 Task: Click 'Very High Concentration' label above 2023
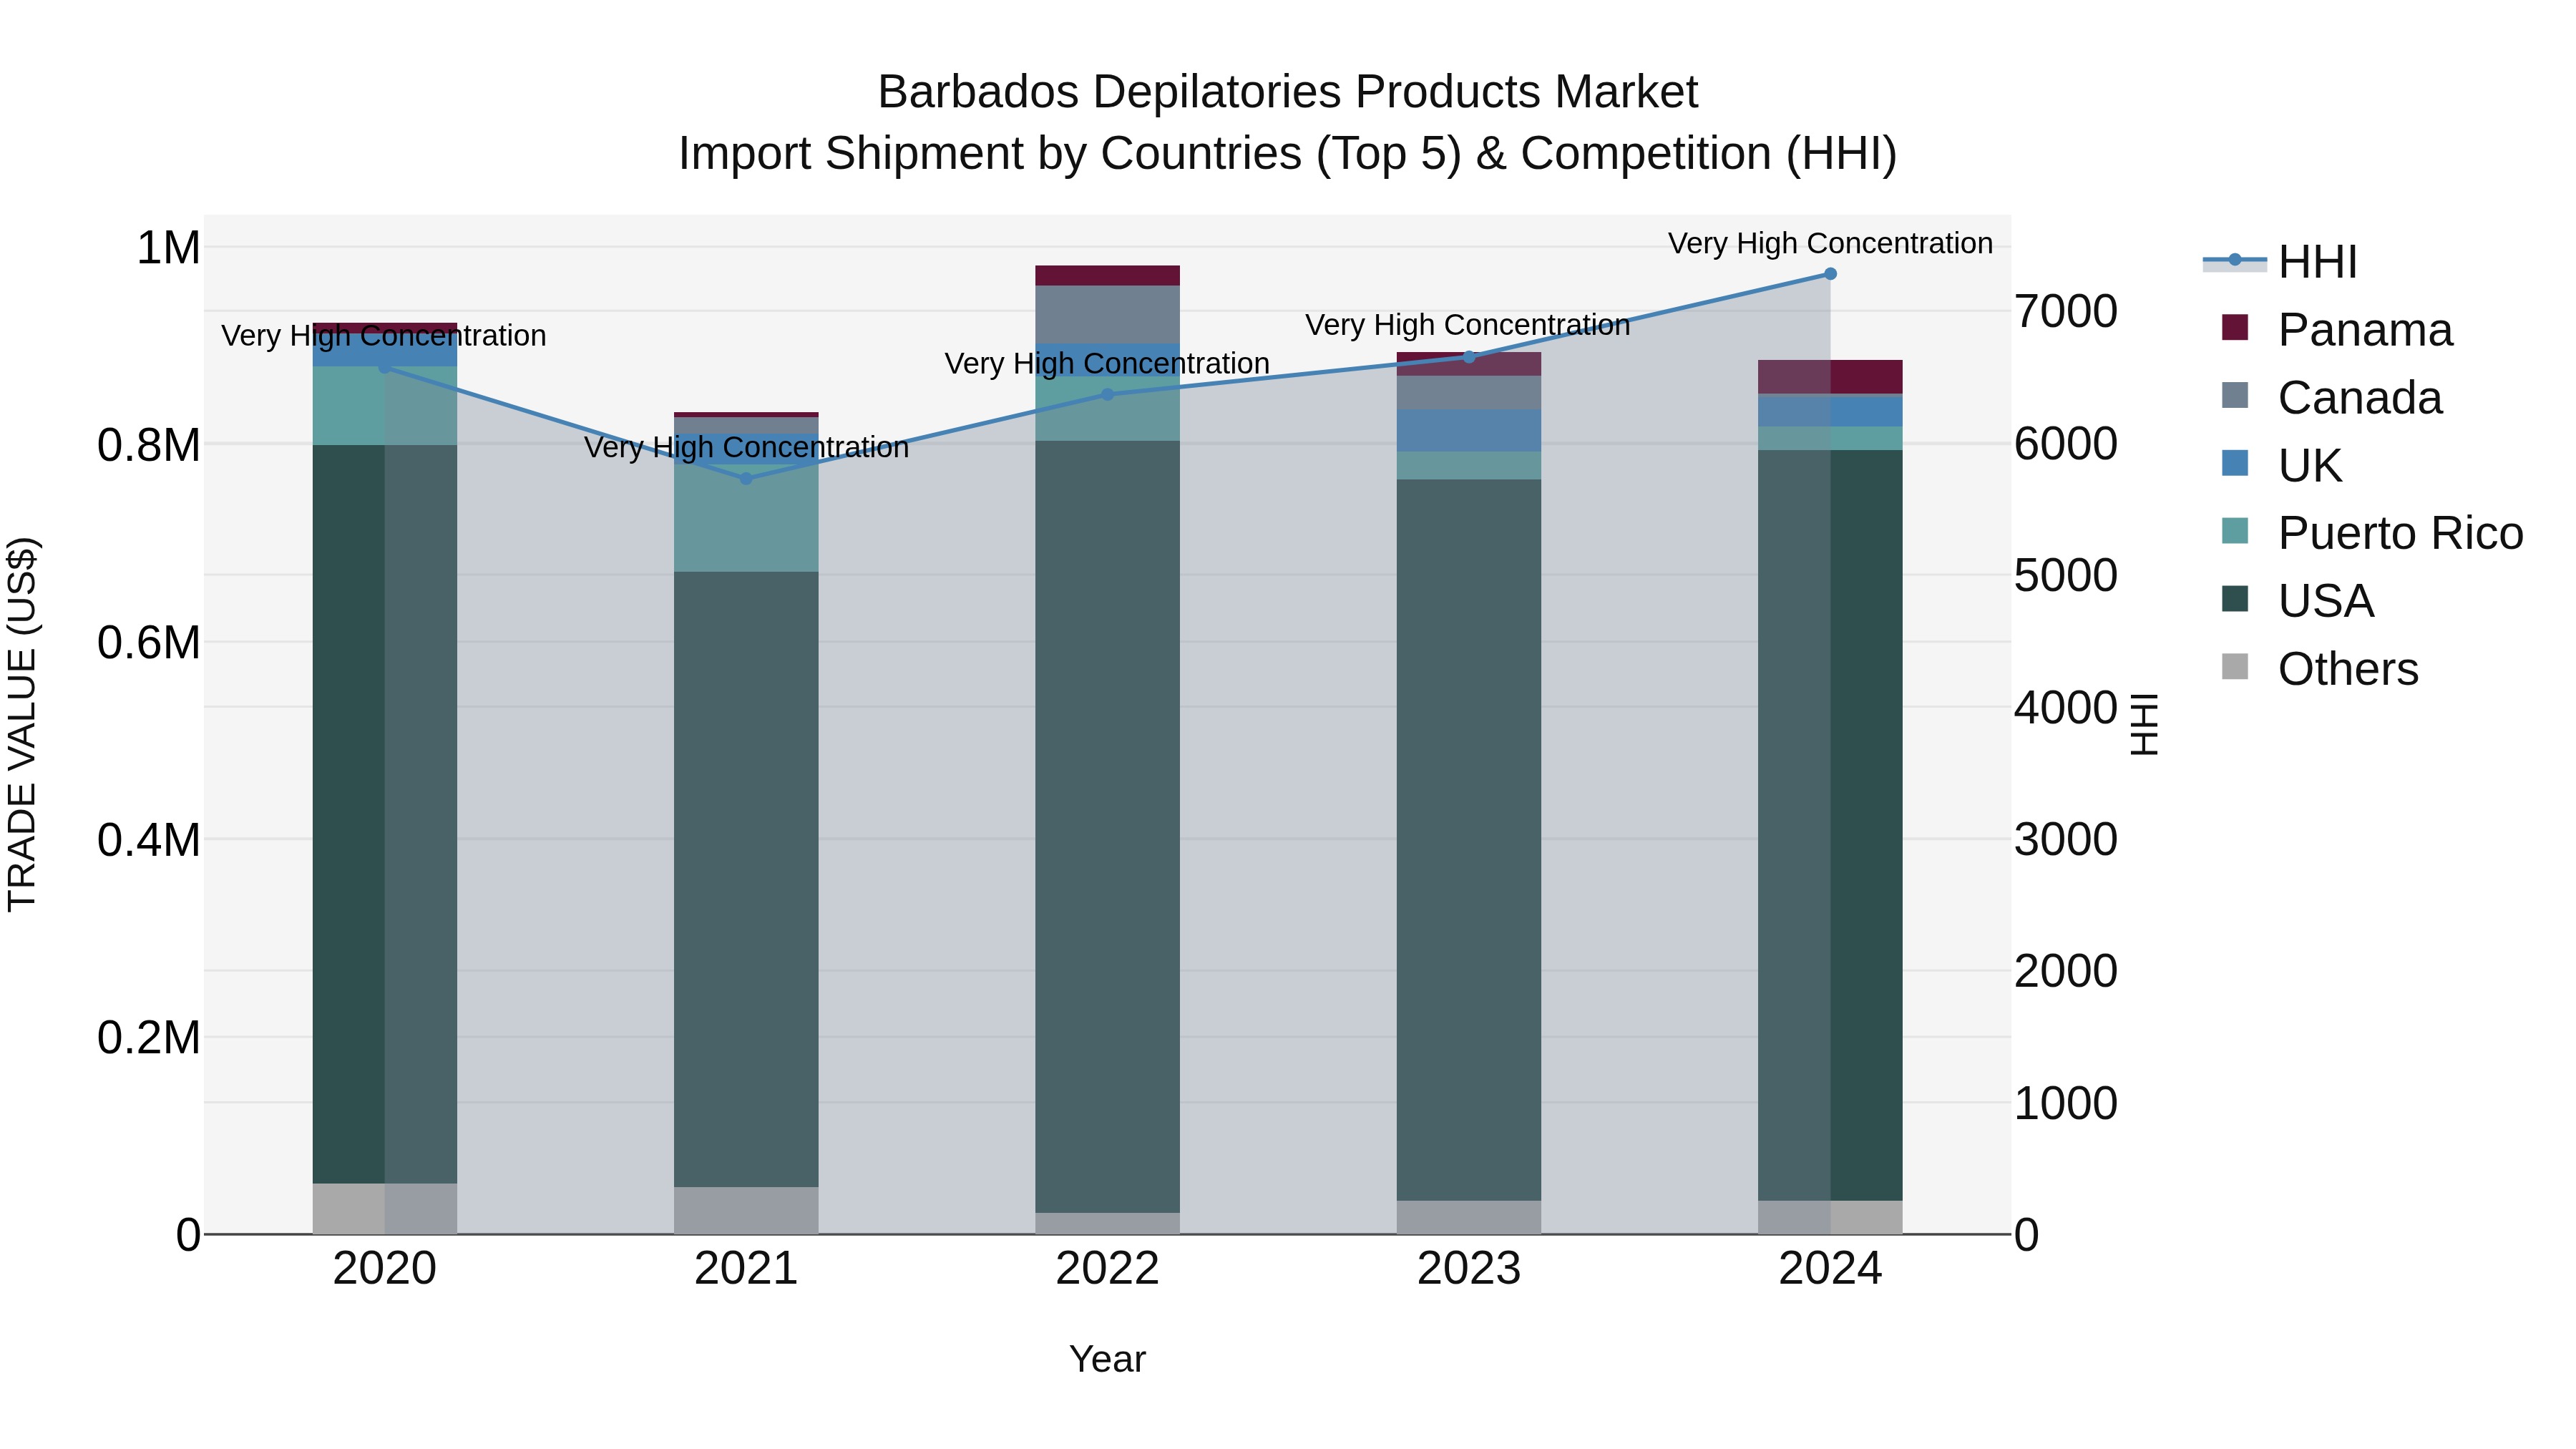(1468, 325)
